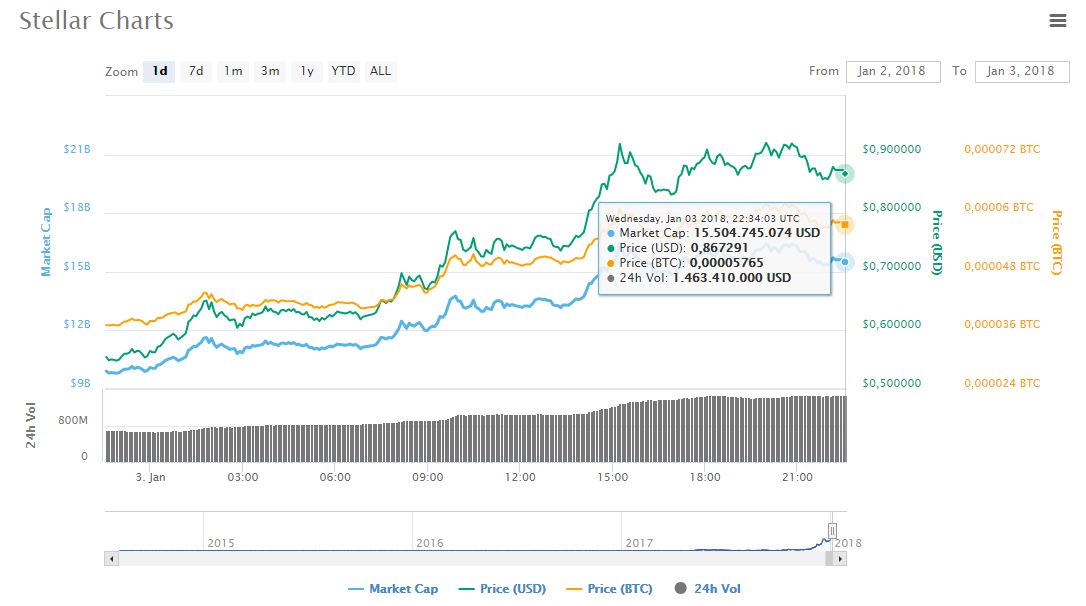
Task: Click the 15:00 time axis label
Action: click(x=612, y=477)
